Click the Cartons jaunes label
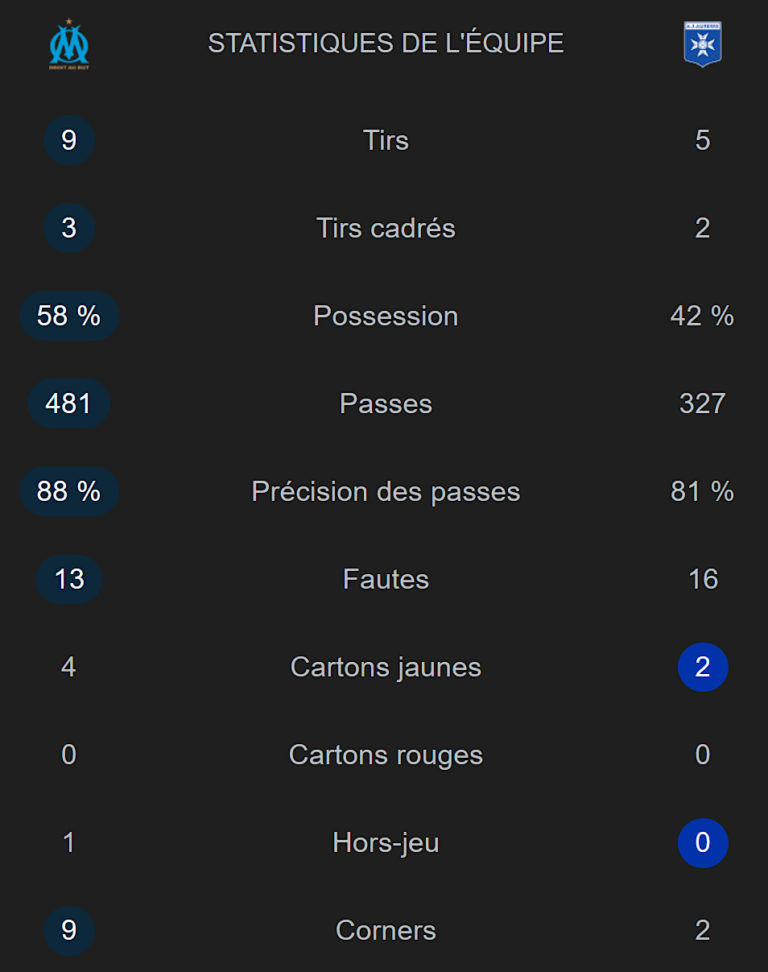This screenshot has height=972, width=768. (385, 667)
